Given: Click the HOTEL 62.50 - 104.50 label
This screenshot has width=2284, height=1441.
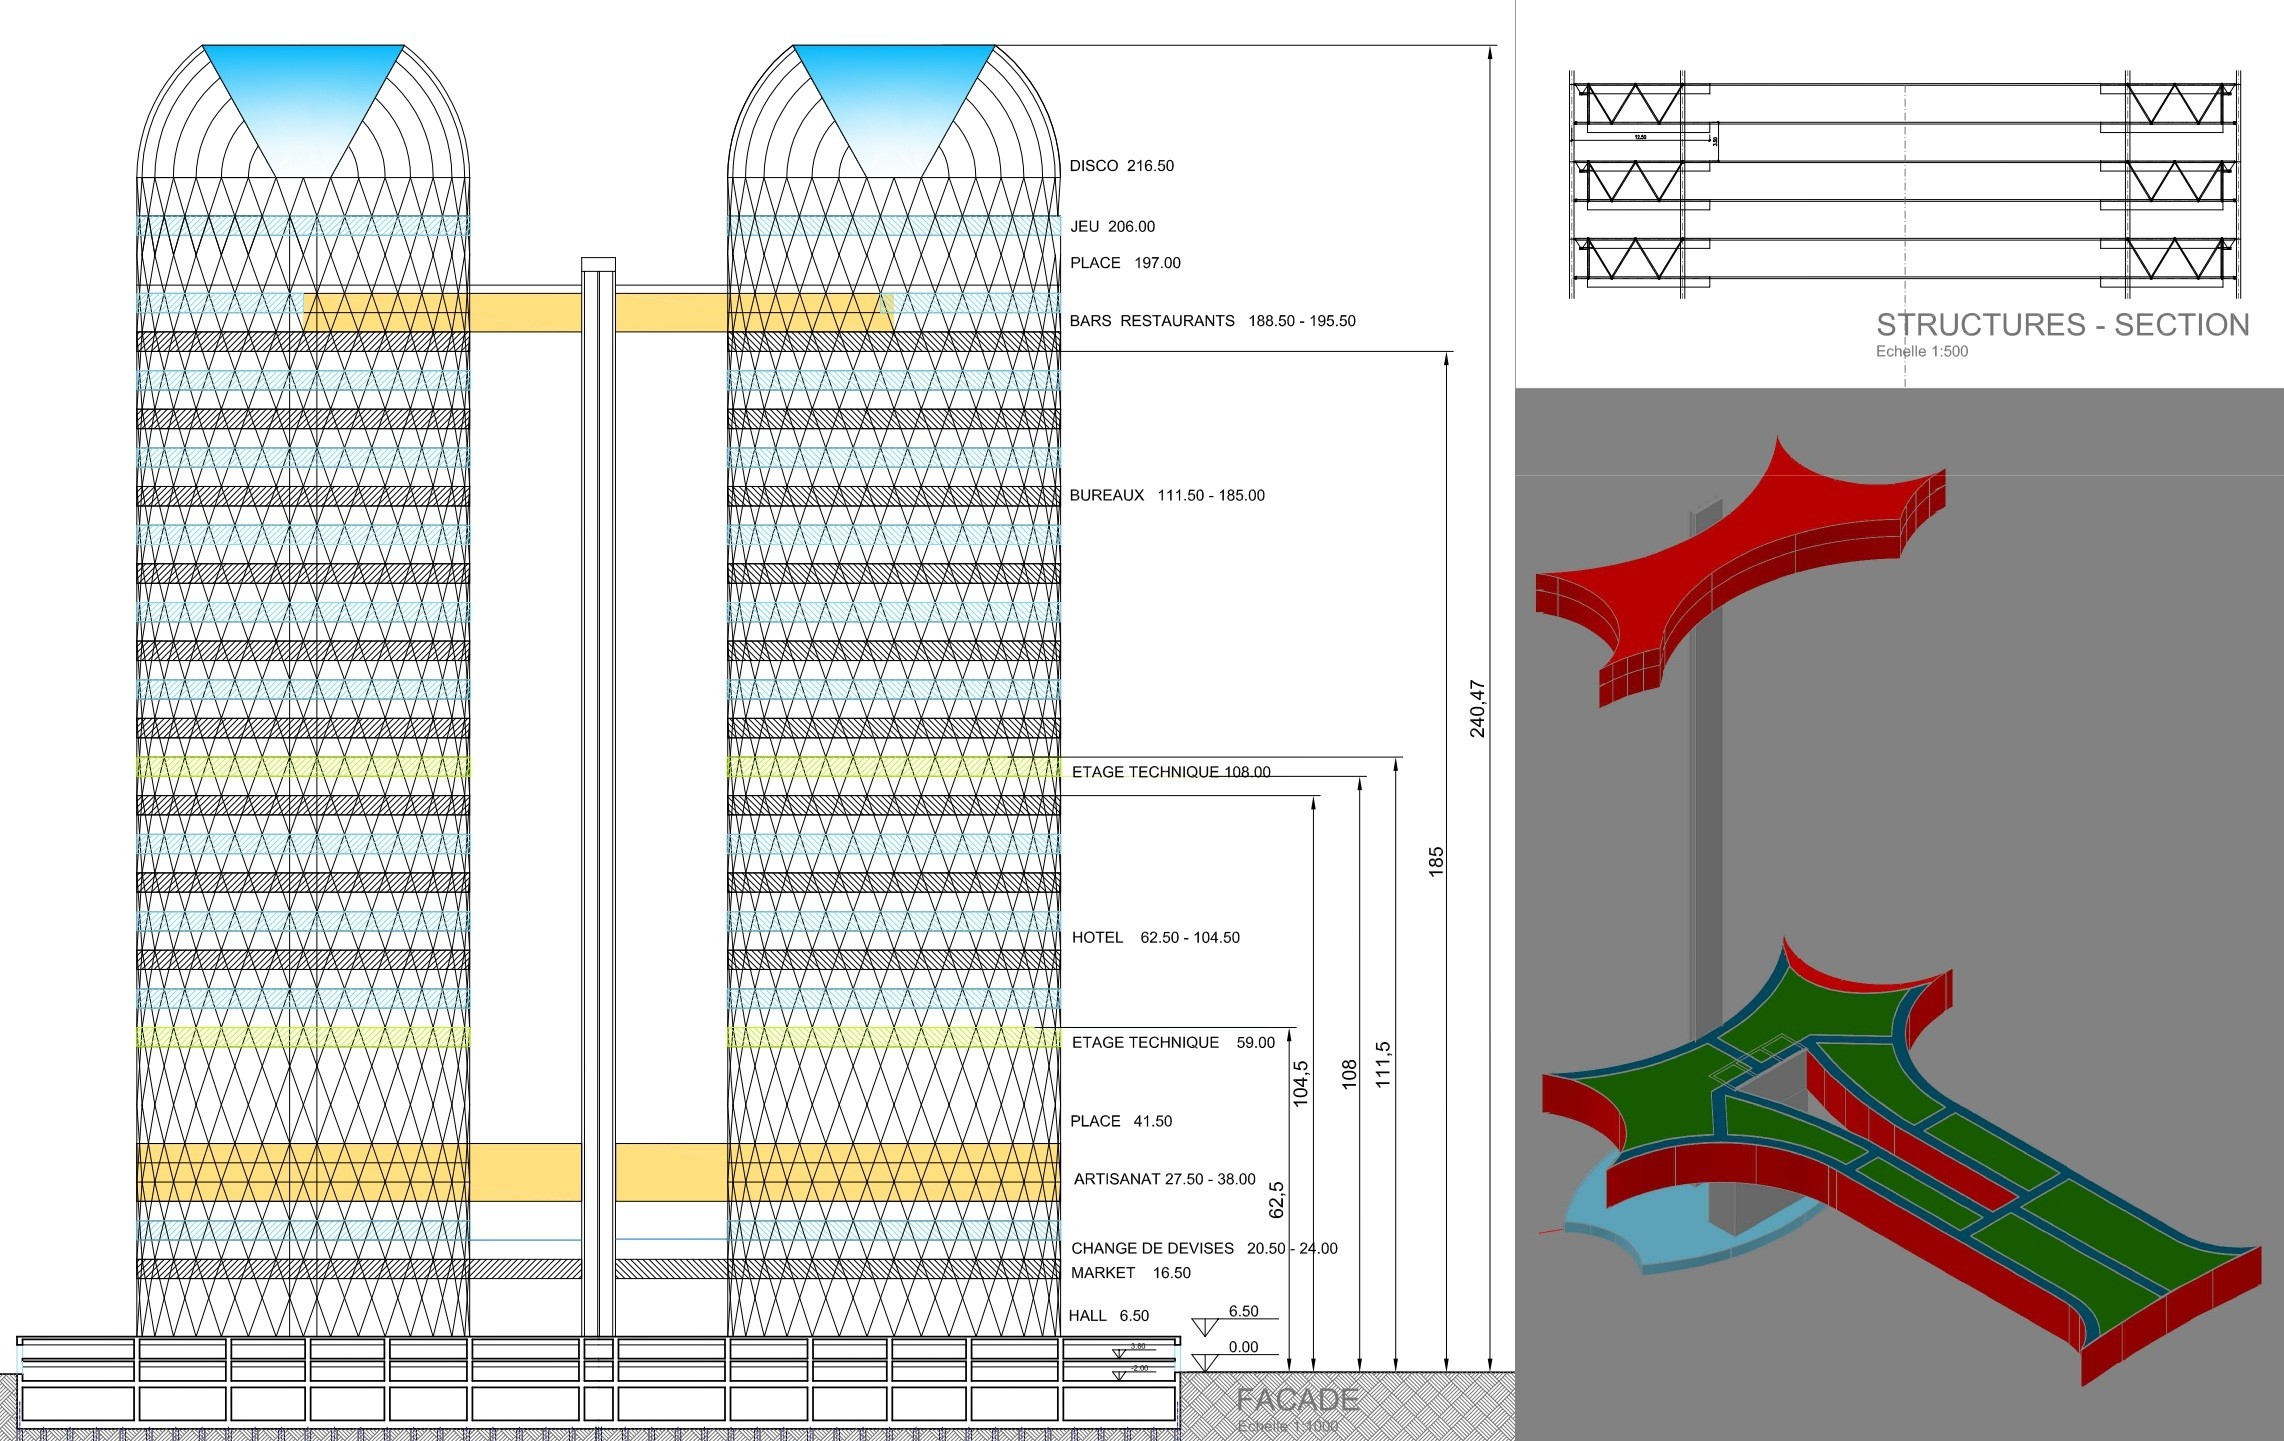Looking at the screenshot, I should [1155, 938].
